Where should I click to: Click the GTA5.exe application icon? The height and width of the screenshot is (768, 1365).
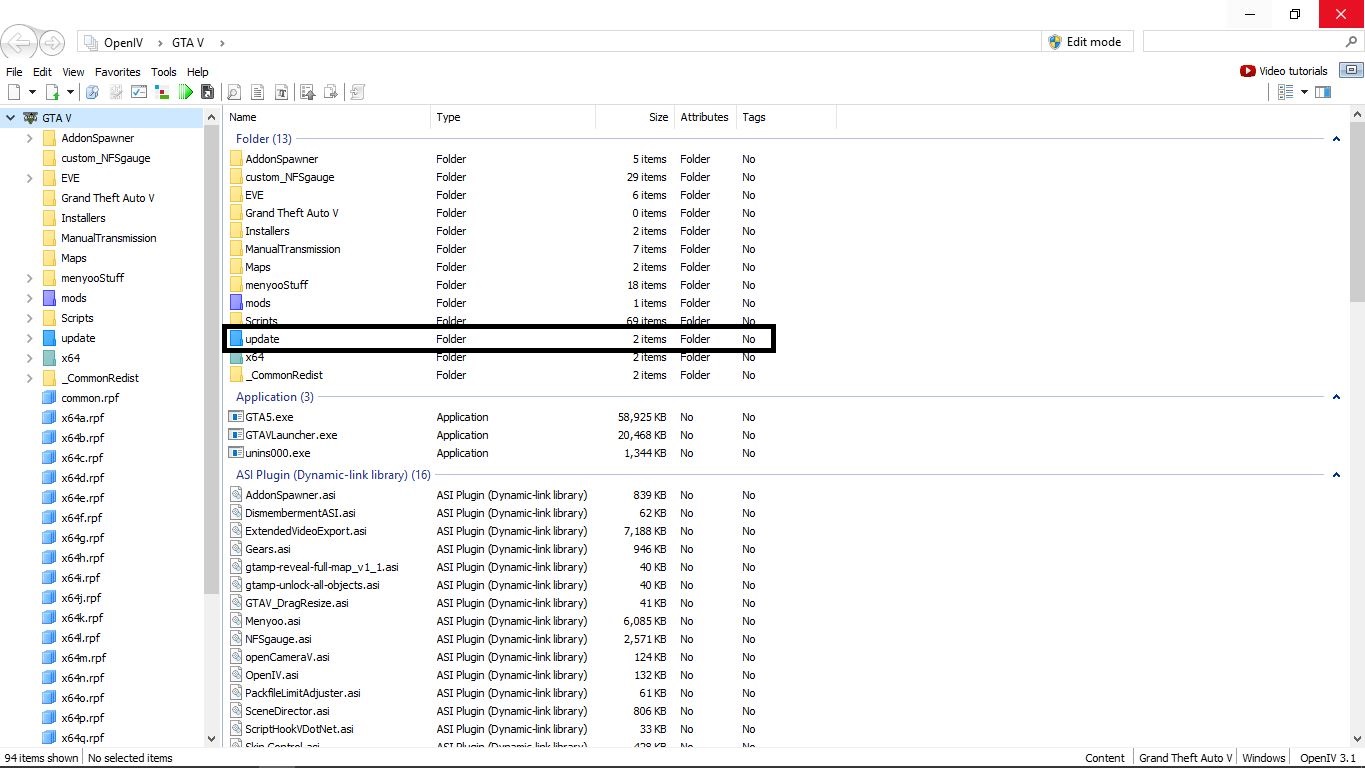point(236,417)
